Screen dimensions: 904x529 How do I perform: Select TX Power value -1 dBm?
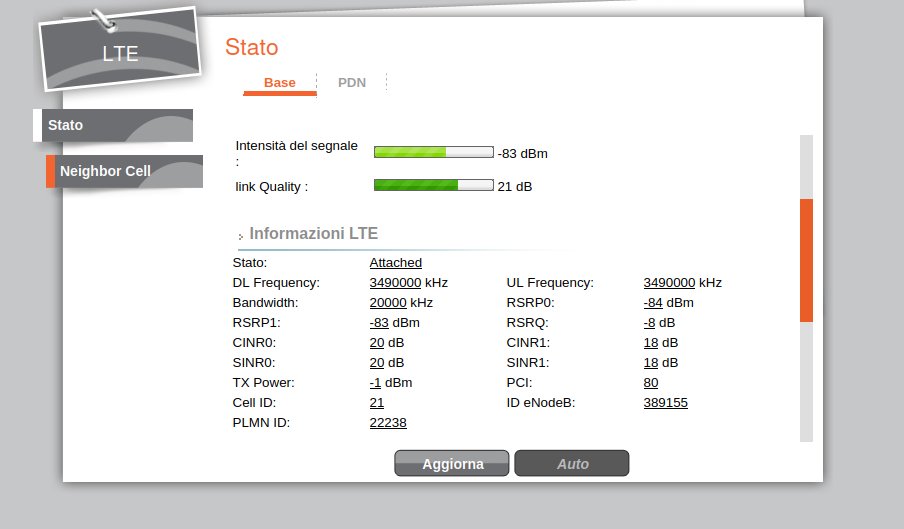(391, 383)
